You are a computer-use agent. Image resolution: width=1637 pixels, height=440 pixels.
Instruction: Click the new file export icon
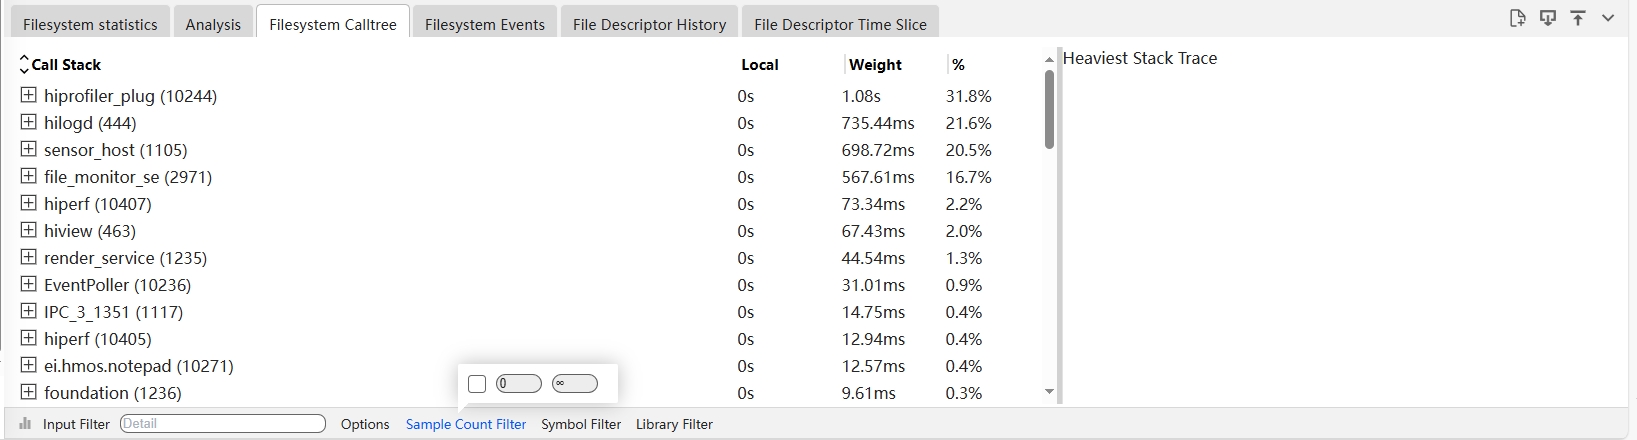pyautogui.click(x=1517, y=18)
